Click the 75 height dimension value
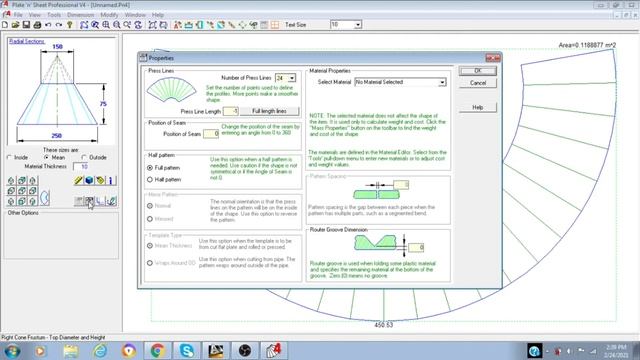Viewport: 640px width, 360px height. click(103, 104)
